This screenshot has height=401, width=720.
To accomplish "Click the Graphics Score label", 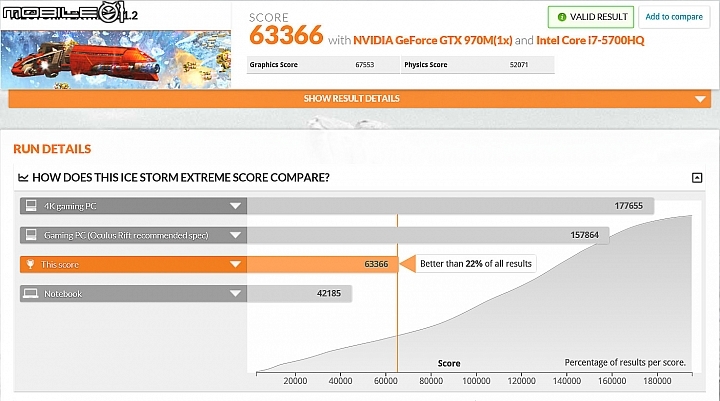I will [x=274, y=65].
